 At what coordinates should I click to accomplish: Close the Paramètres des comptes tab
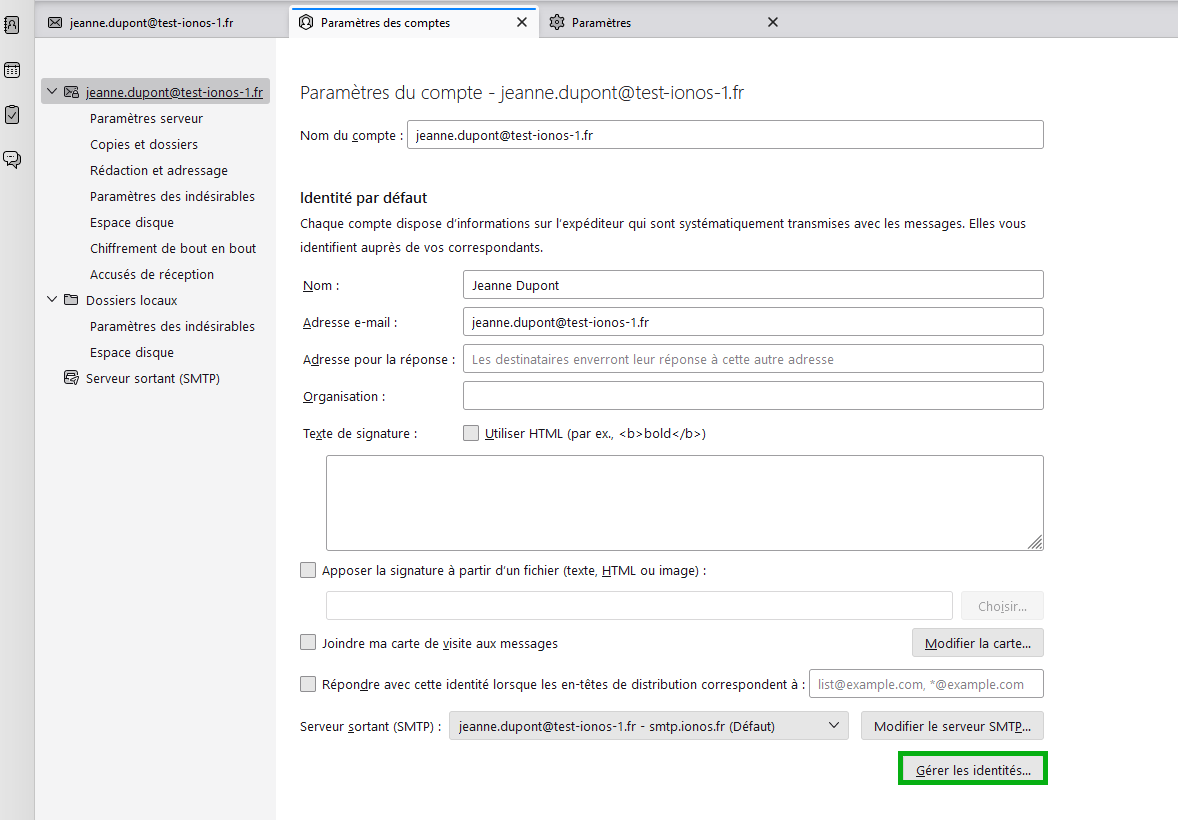[522, 23]
